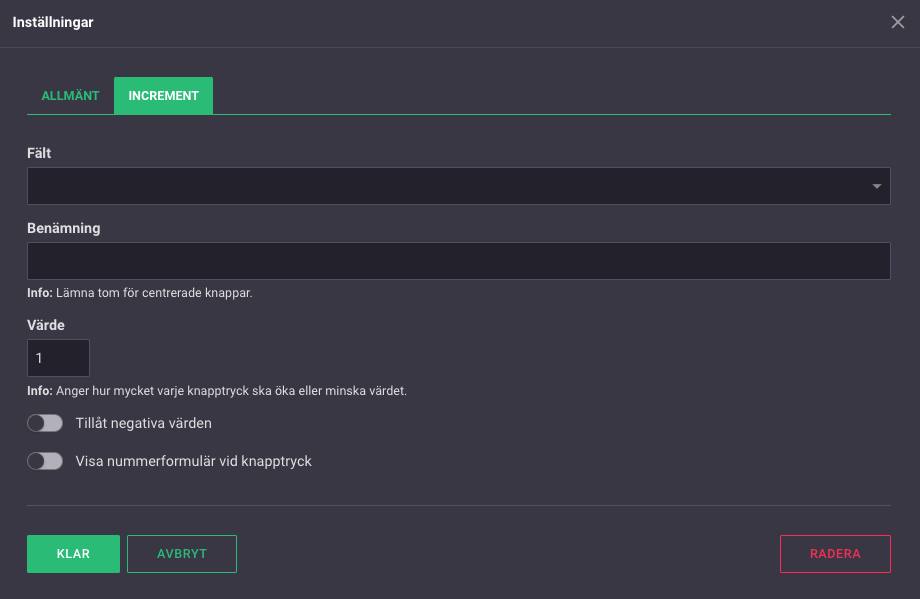This screenshot has height=599, width=920.
Task: Turn on Visa nummerformulär vid knapptryck switch
Action: [45, 461]
